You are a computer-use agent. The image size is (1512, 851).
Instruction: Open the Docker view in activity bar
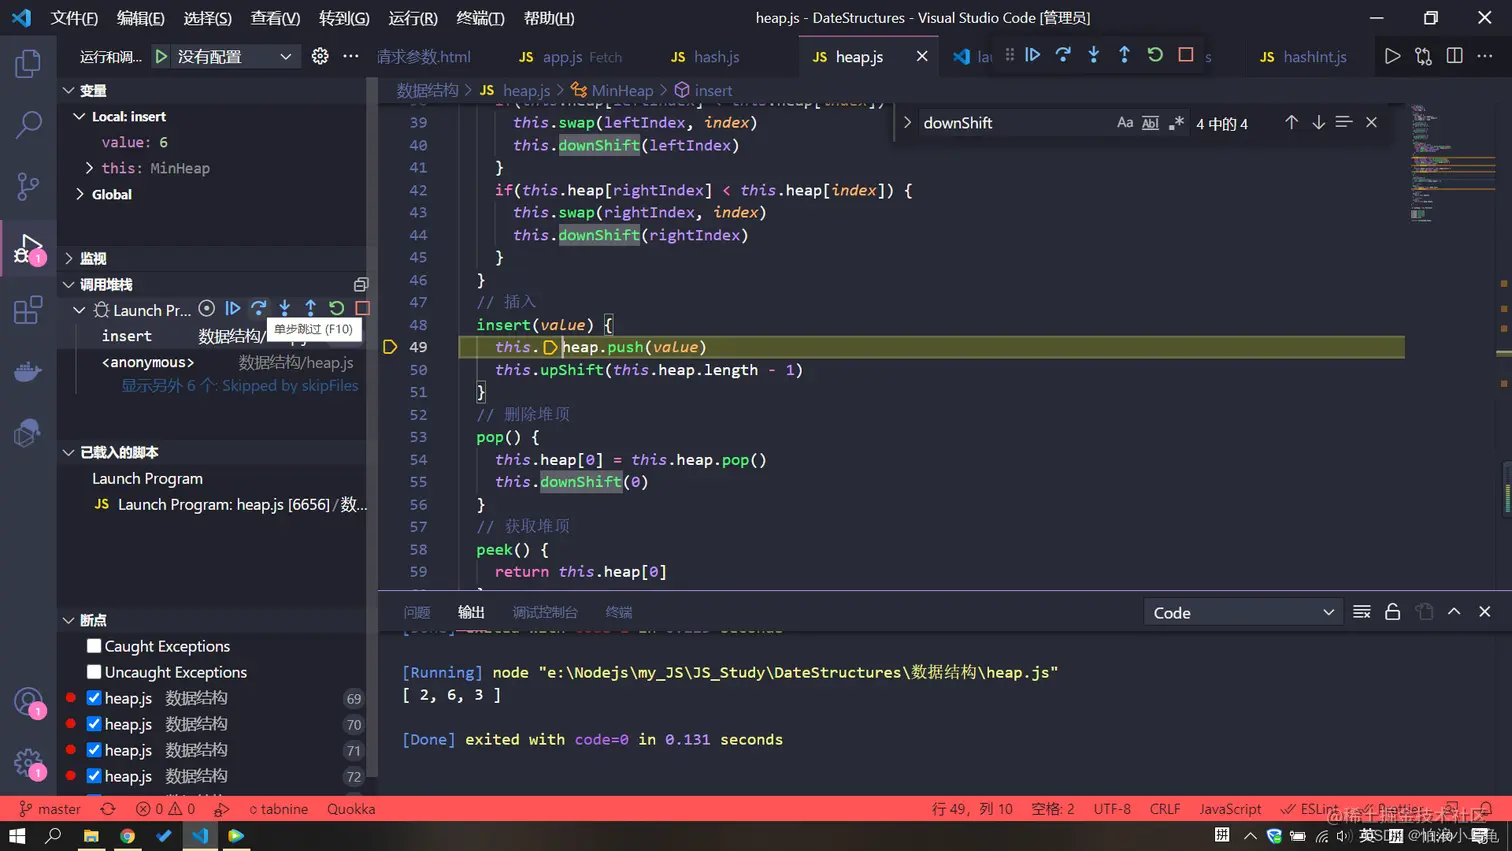28,371
